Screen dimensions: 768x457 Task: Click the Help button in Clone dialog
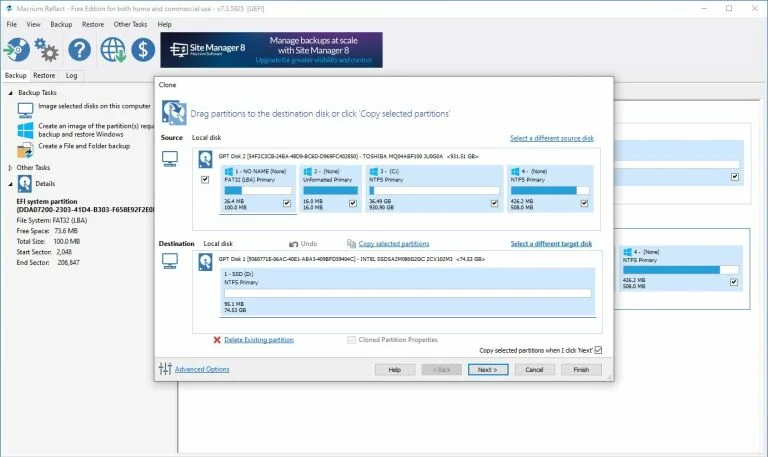pos(395,369)
